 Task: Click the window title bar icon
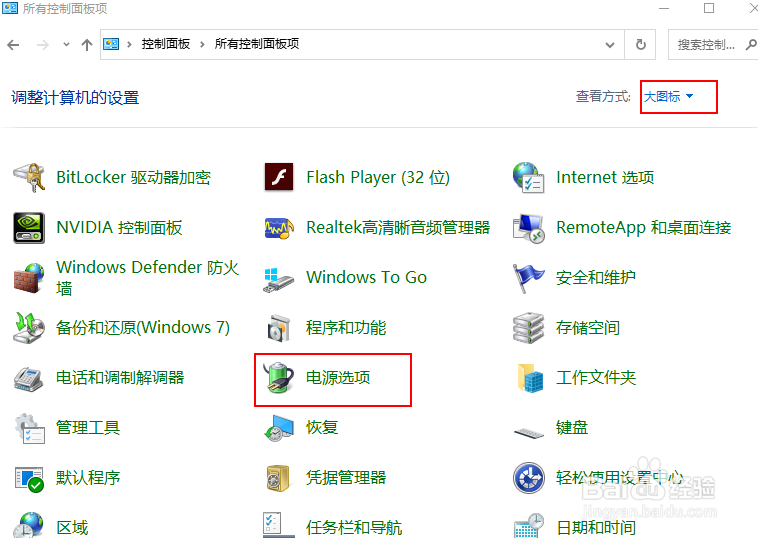point(10,8)
